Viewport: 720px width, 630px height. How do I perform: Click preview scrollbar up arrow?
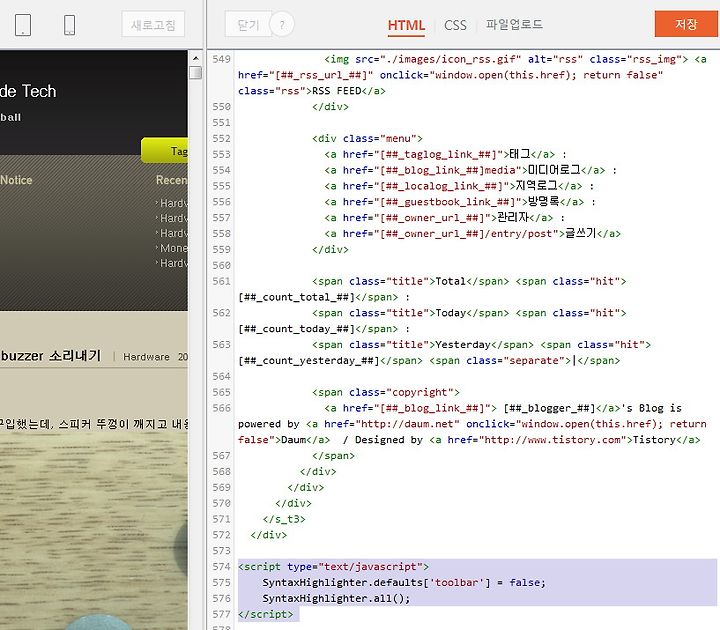(x=196, y=58)
